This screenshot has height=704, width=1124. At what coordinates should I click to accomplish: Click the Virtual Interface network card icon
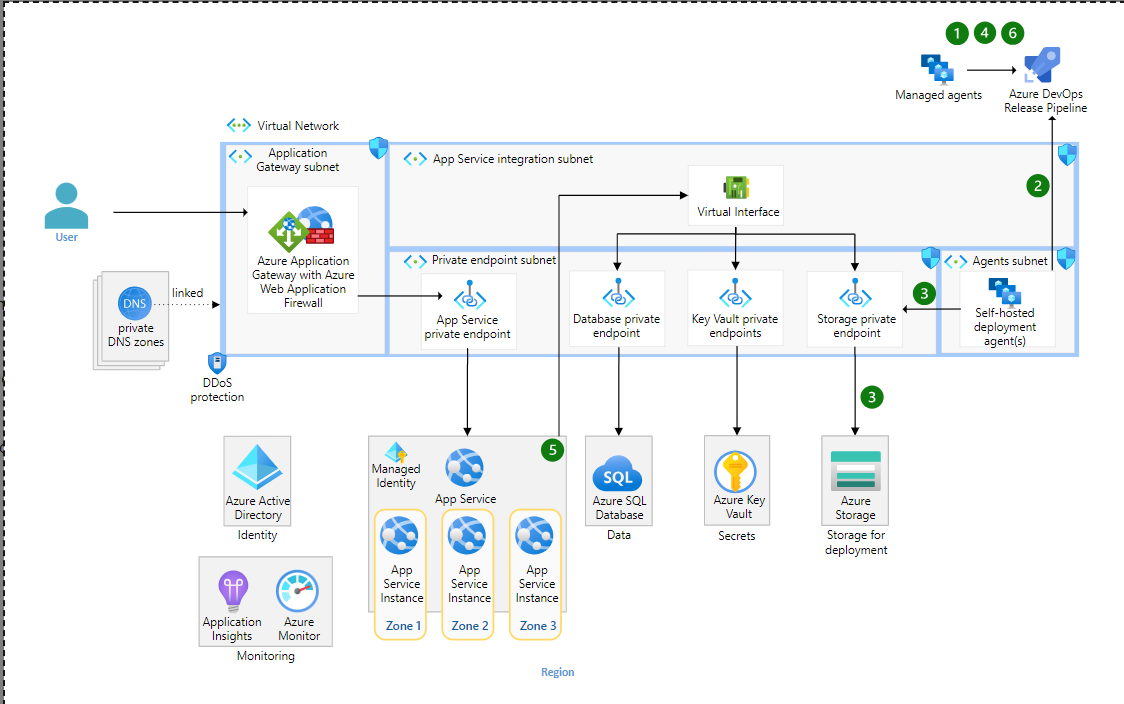[736, 188]
